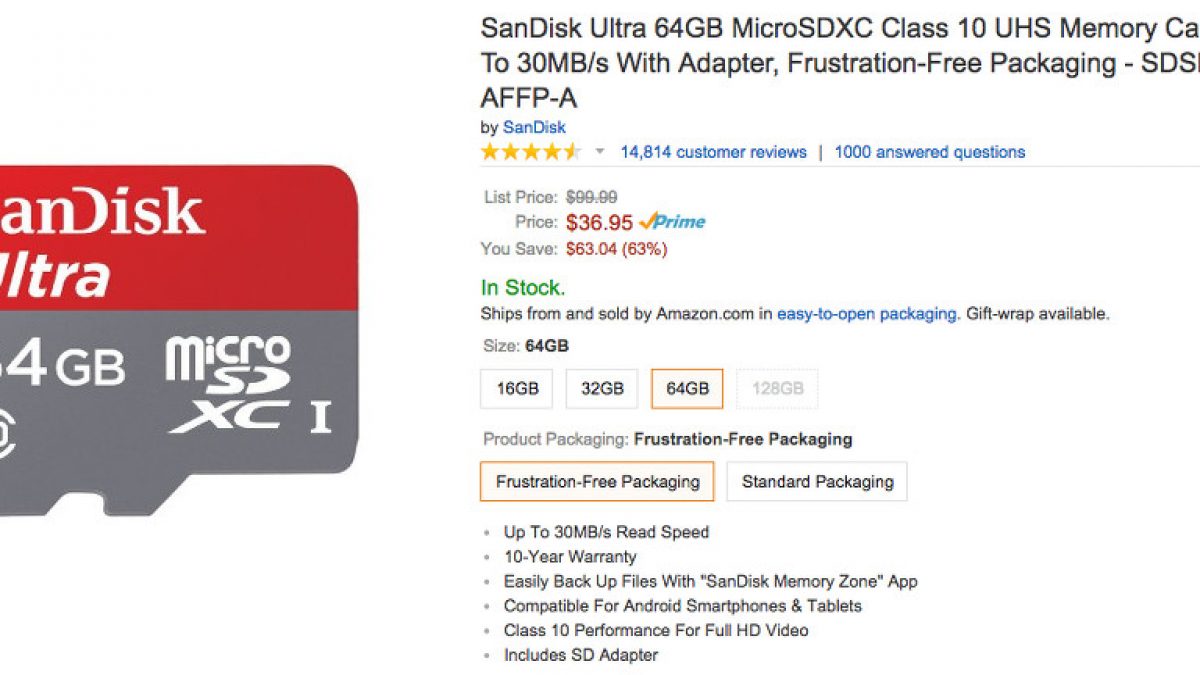Click the $36.95 price
The image size is (1200, 675).
pos(599,222)
